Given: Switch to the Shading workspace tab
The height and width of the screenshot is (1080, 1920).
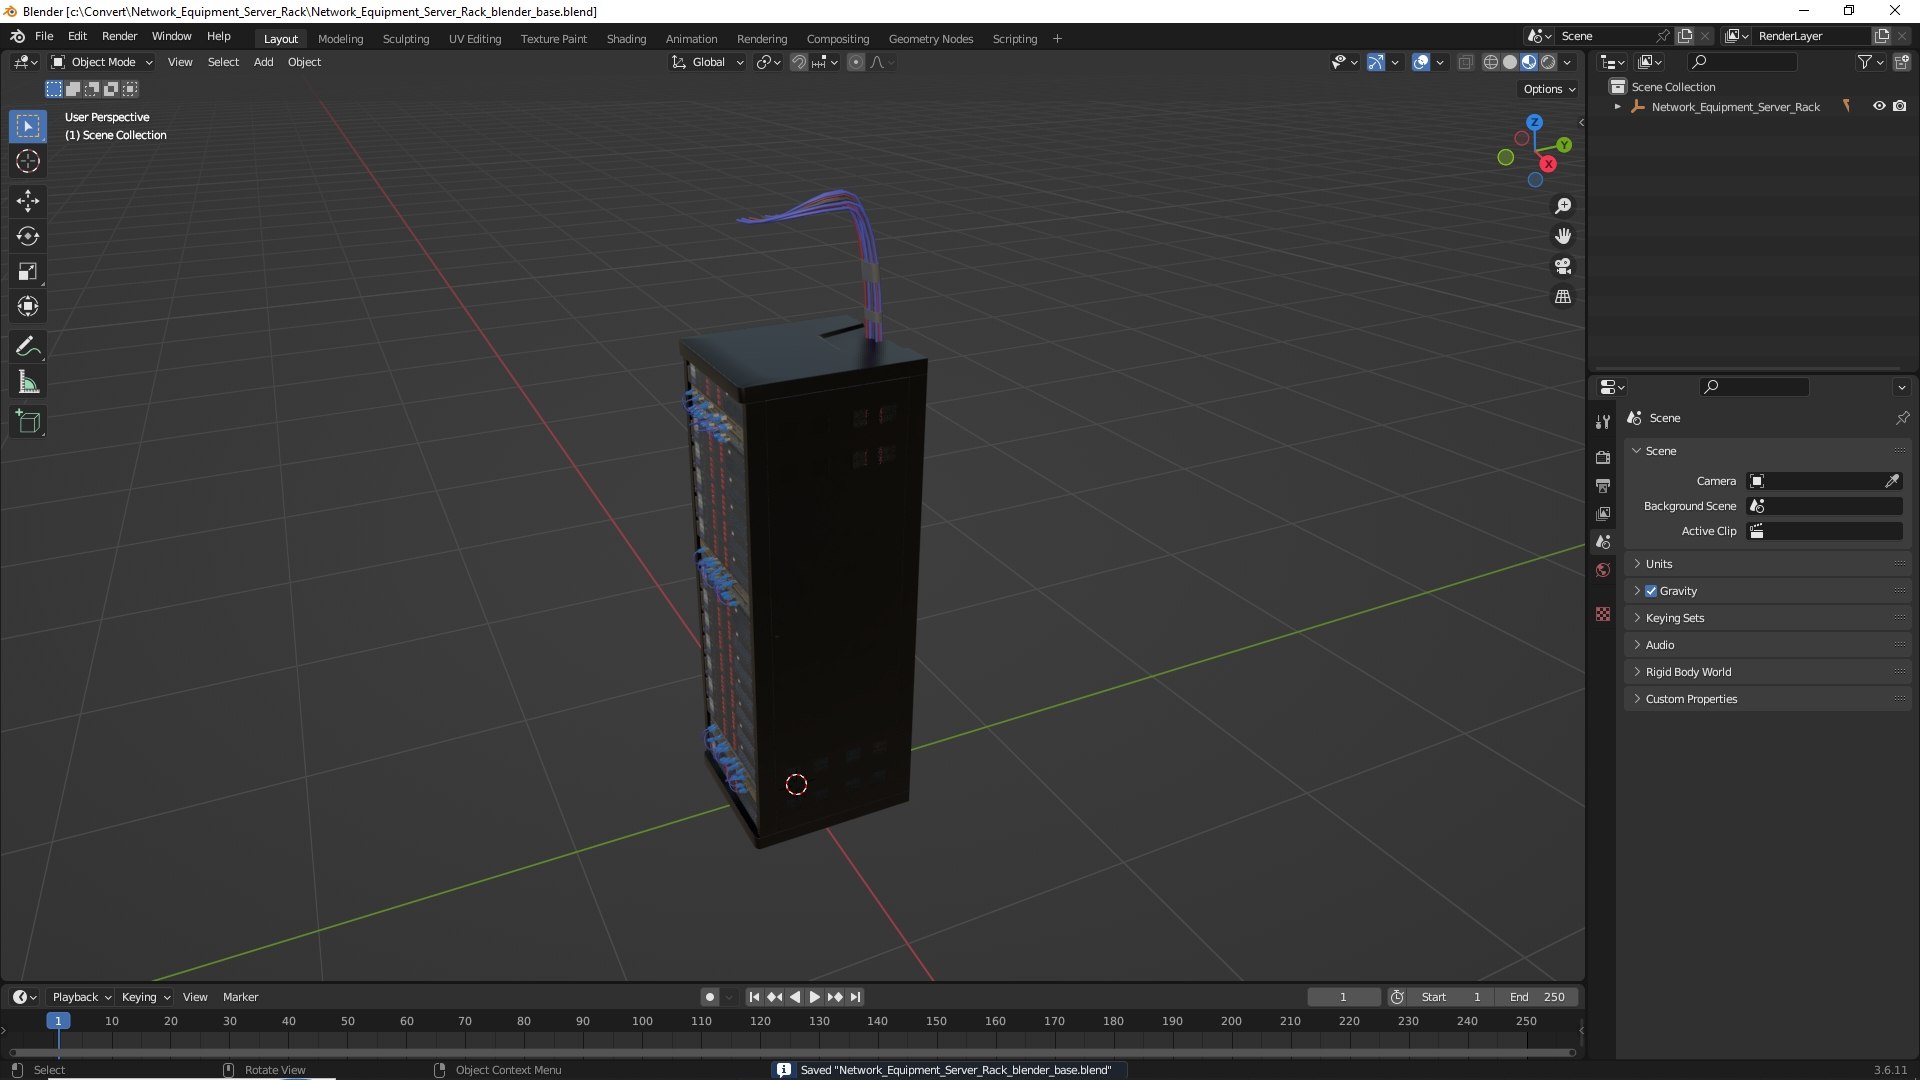Looking at the screenshot, I should click(626, 39).
